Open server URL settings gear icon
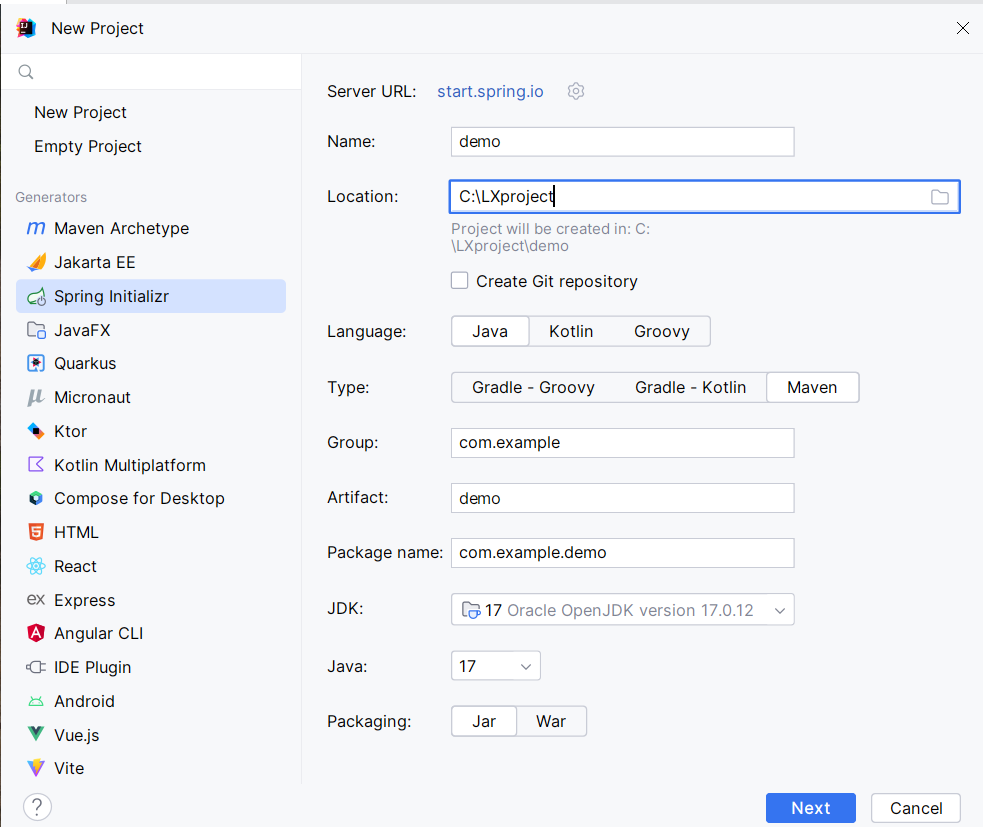Image resolution: width=983 pixels, height=827 pixels. coord(576,92)
